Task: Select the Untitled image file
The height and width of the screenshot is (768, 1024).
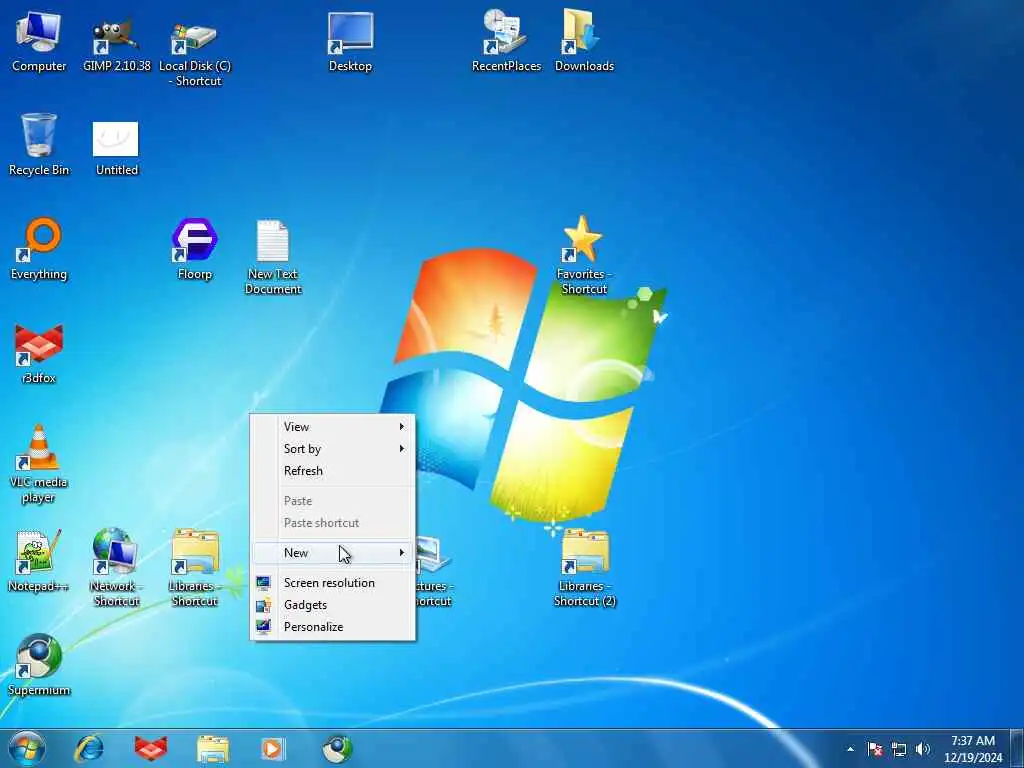Action: 116,147
